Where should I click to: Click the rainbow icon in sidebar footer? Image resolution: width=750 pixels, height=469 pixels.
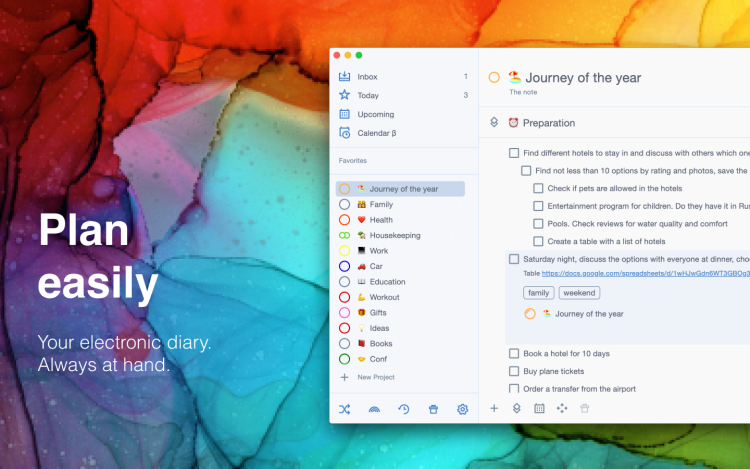374,409
